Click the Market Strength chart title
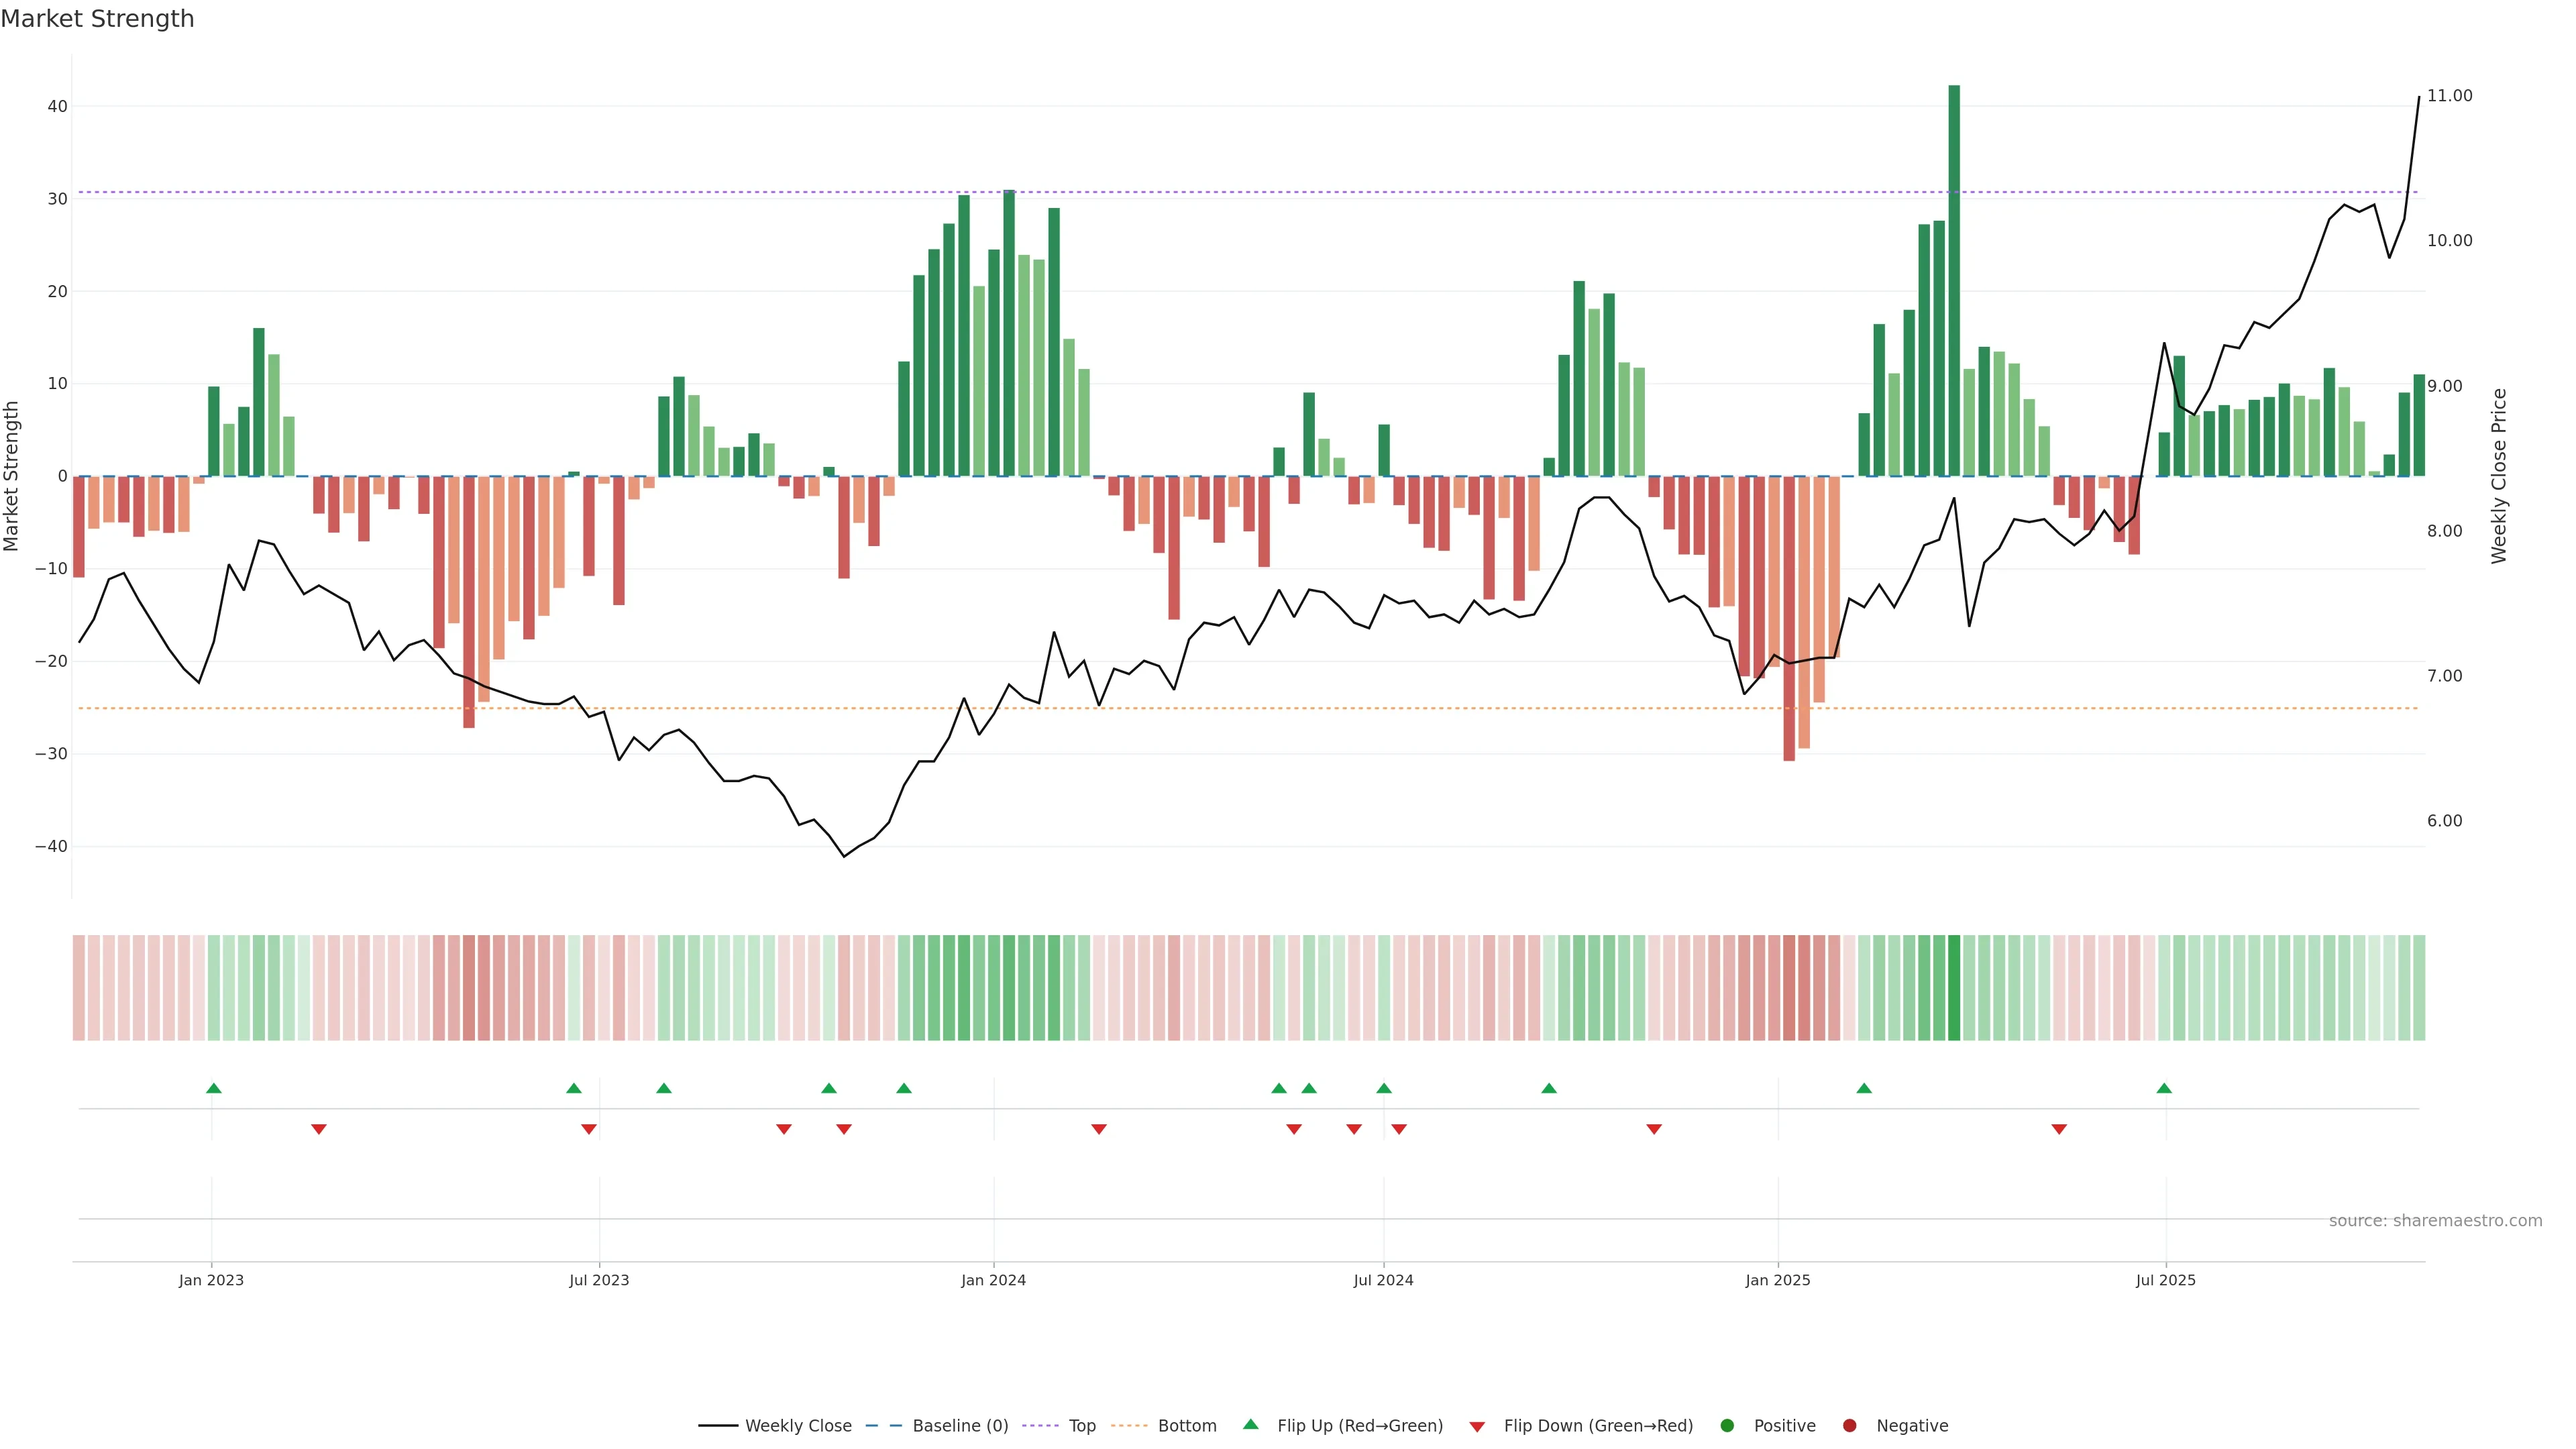 click(x=97, y=19)
